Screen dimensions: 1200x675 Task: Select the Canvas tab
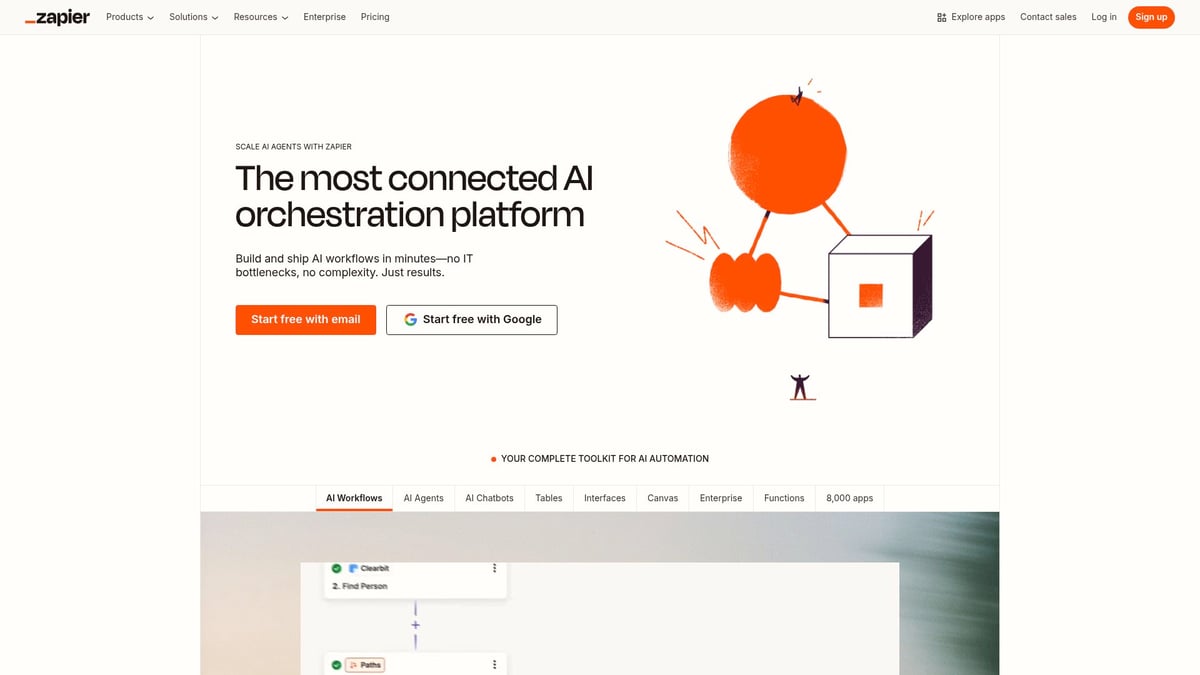pyautogui.click(x=662, y=498)
